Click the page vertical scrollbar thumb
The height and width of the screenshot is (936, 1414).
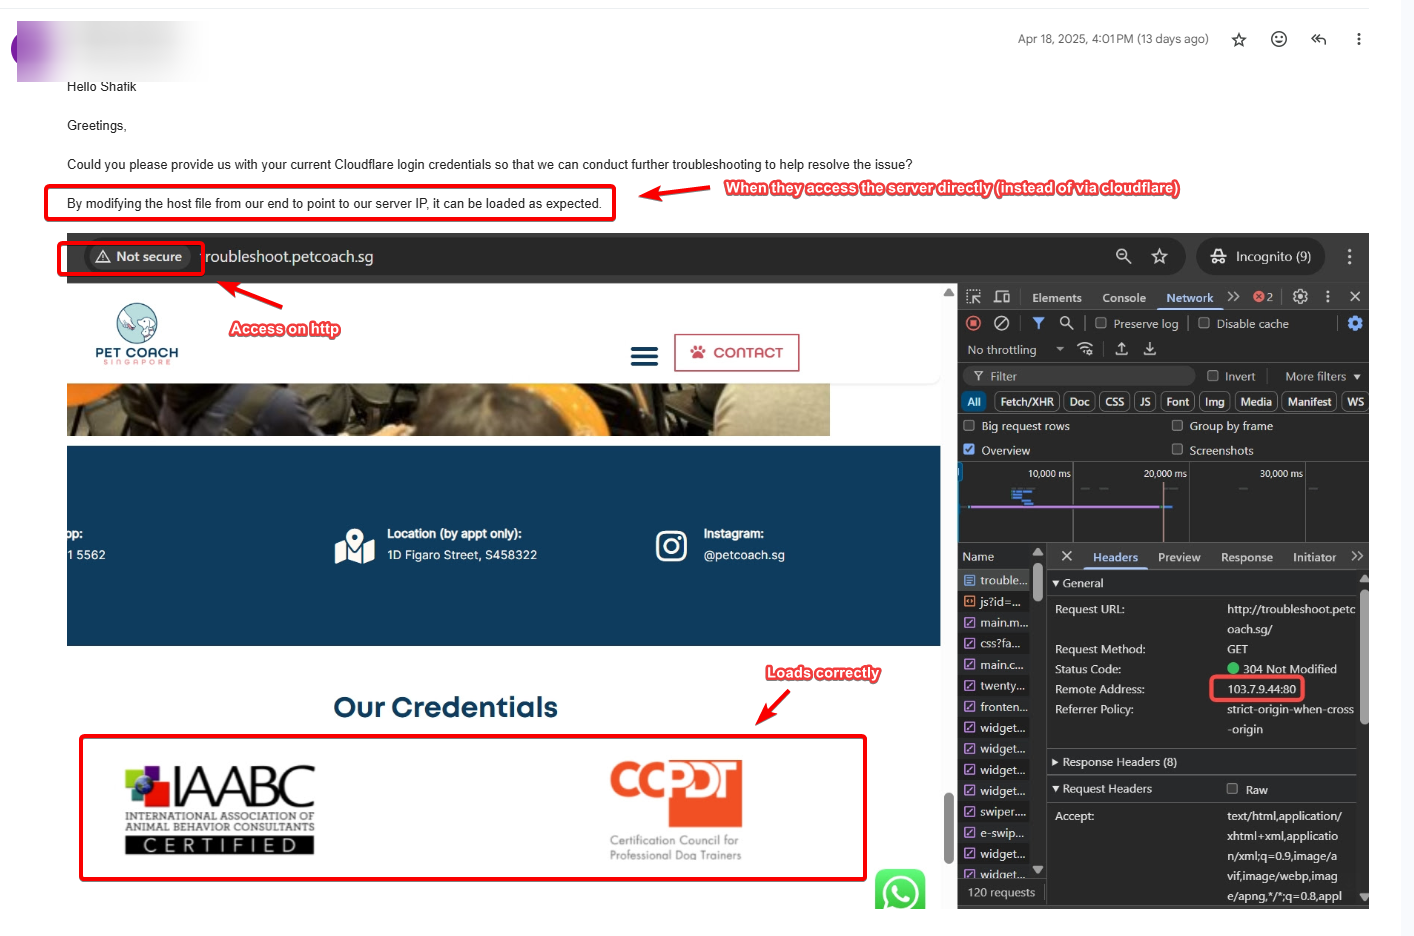949,828
